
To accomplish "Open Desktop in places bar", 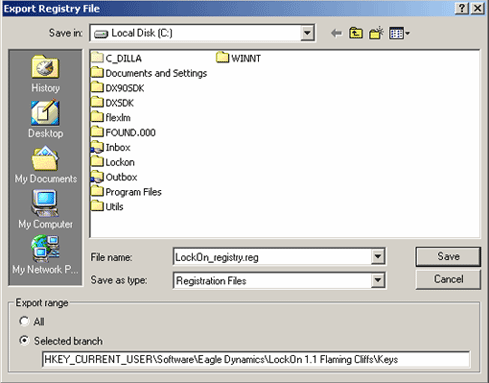I will click(46, 119).
